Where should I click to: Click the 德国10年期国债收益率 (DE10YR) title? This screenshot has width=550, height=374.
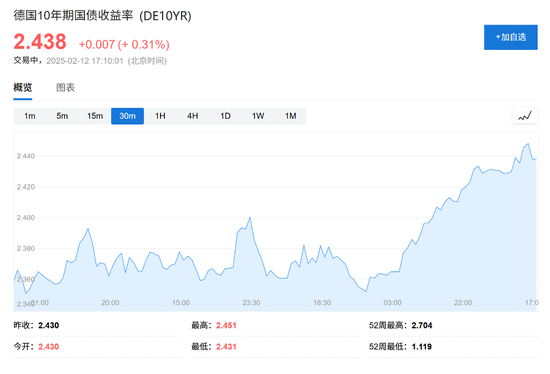(102, 16)
